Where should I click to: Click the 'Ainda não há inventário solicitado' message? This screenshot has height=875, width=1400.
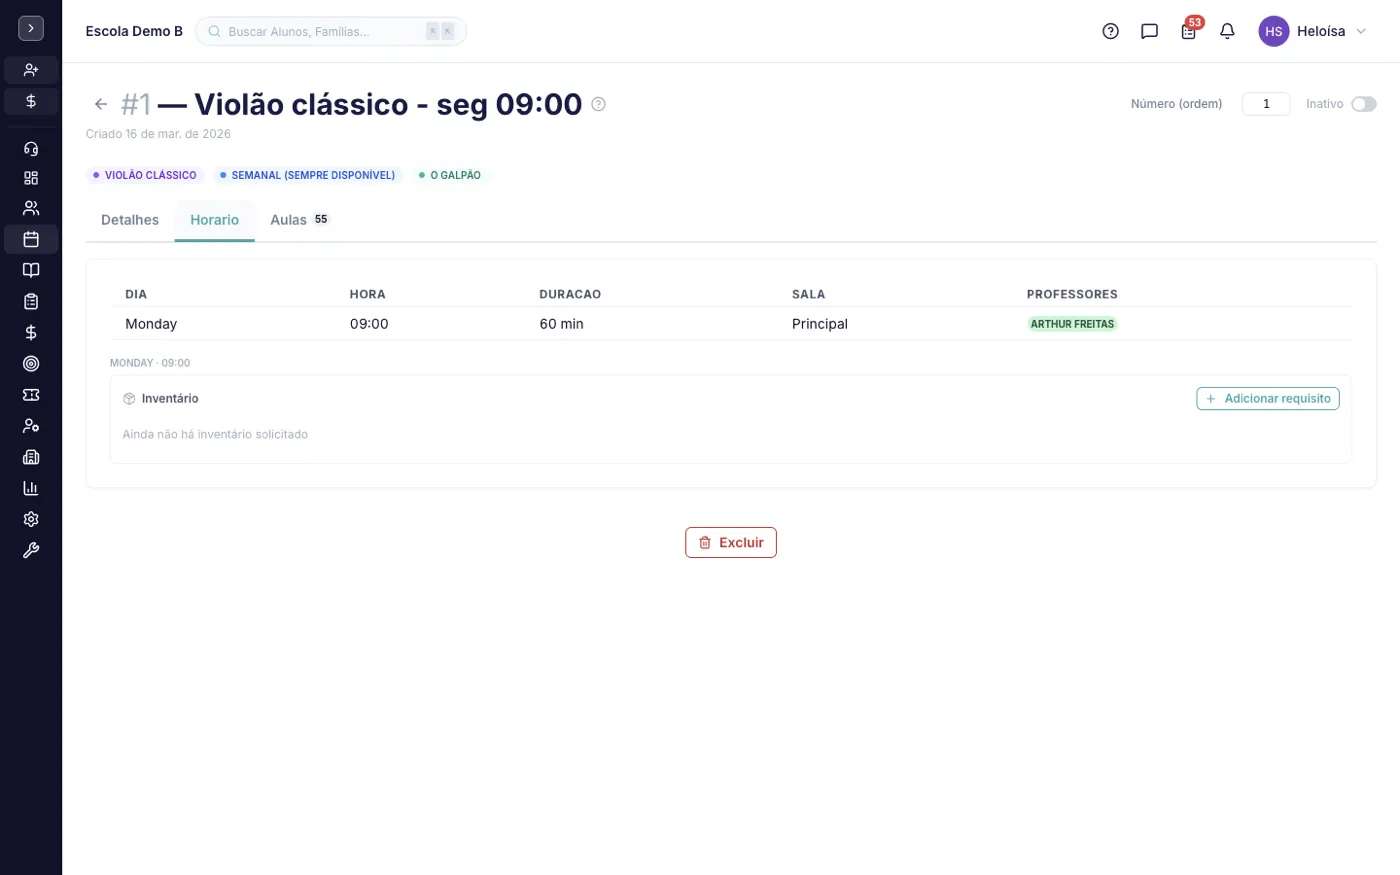[215, 434]
